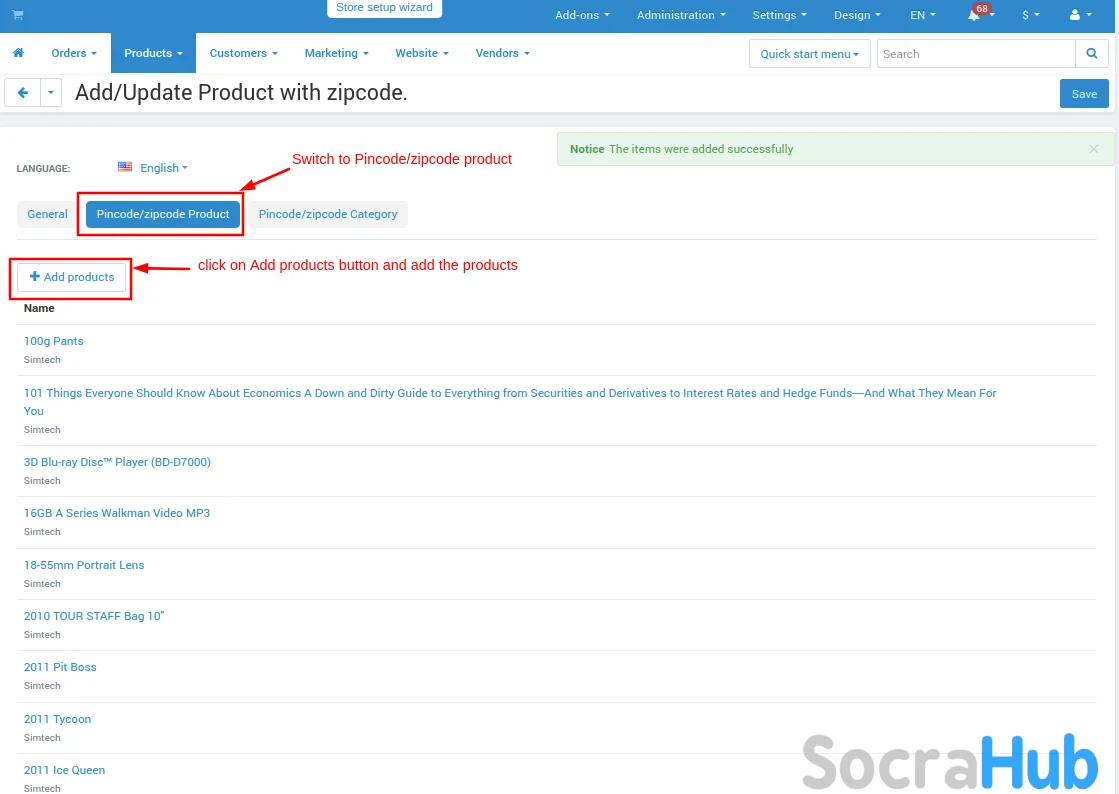This screenshot has height=794, width=1119.
Task: Click the Add products button
Action: [71, 277]
